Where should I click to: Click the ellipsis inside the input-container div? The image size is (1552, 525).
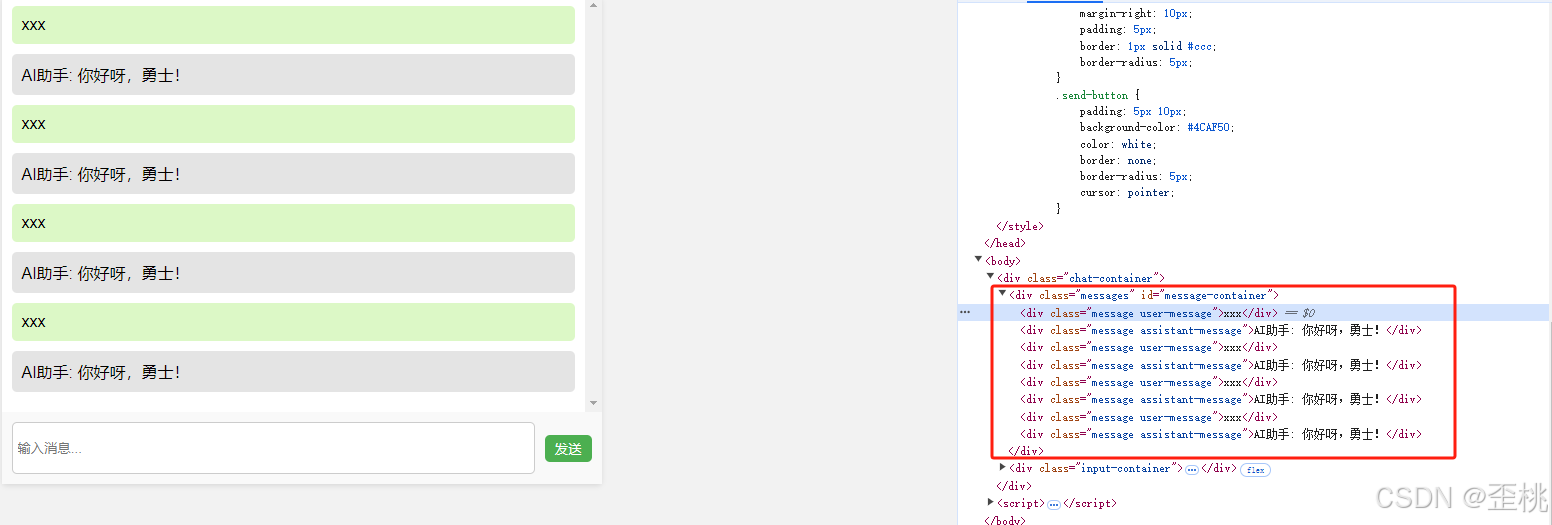[1192, 469]
